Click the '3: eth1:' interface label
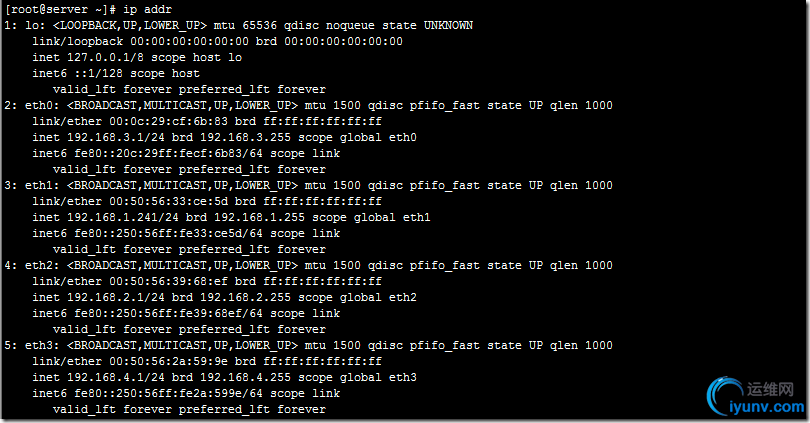 point(32,185)
